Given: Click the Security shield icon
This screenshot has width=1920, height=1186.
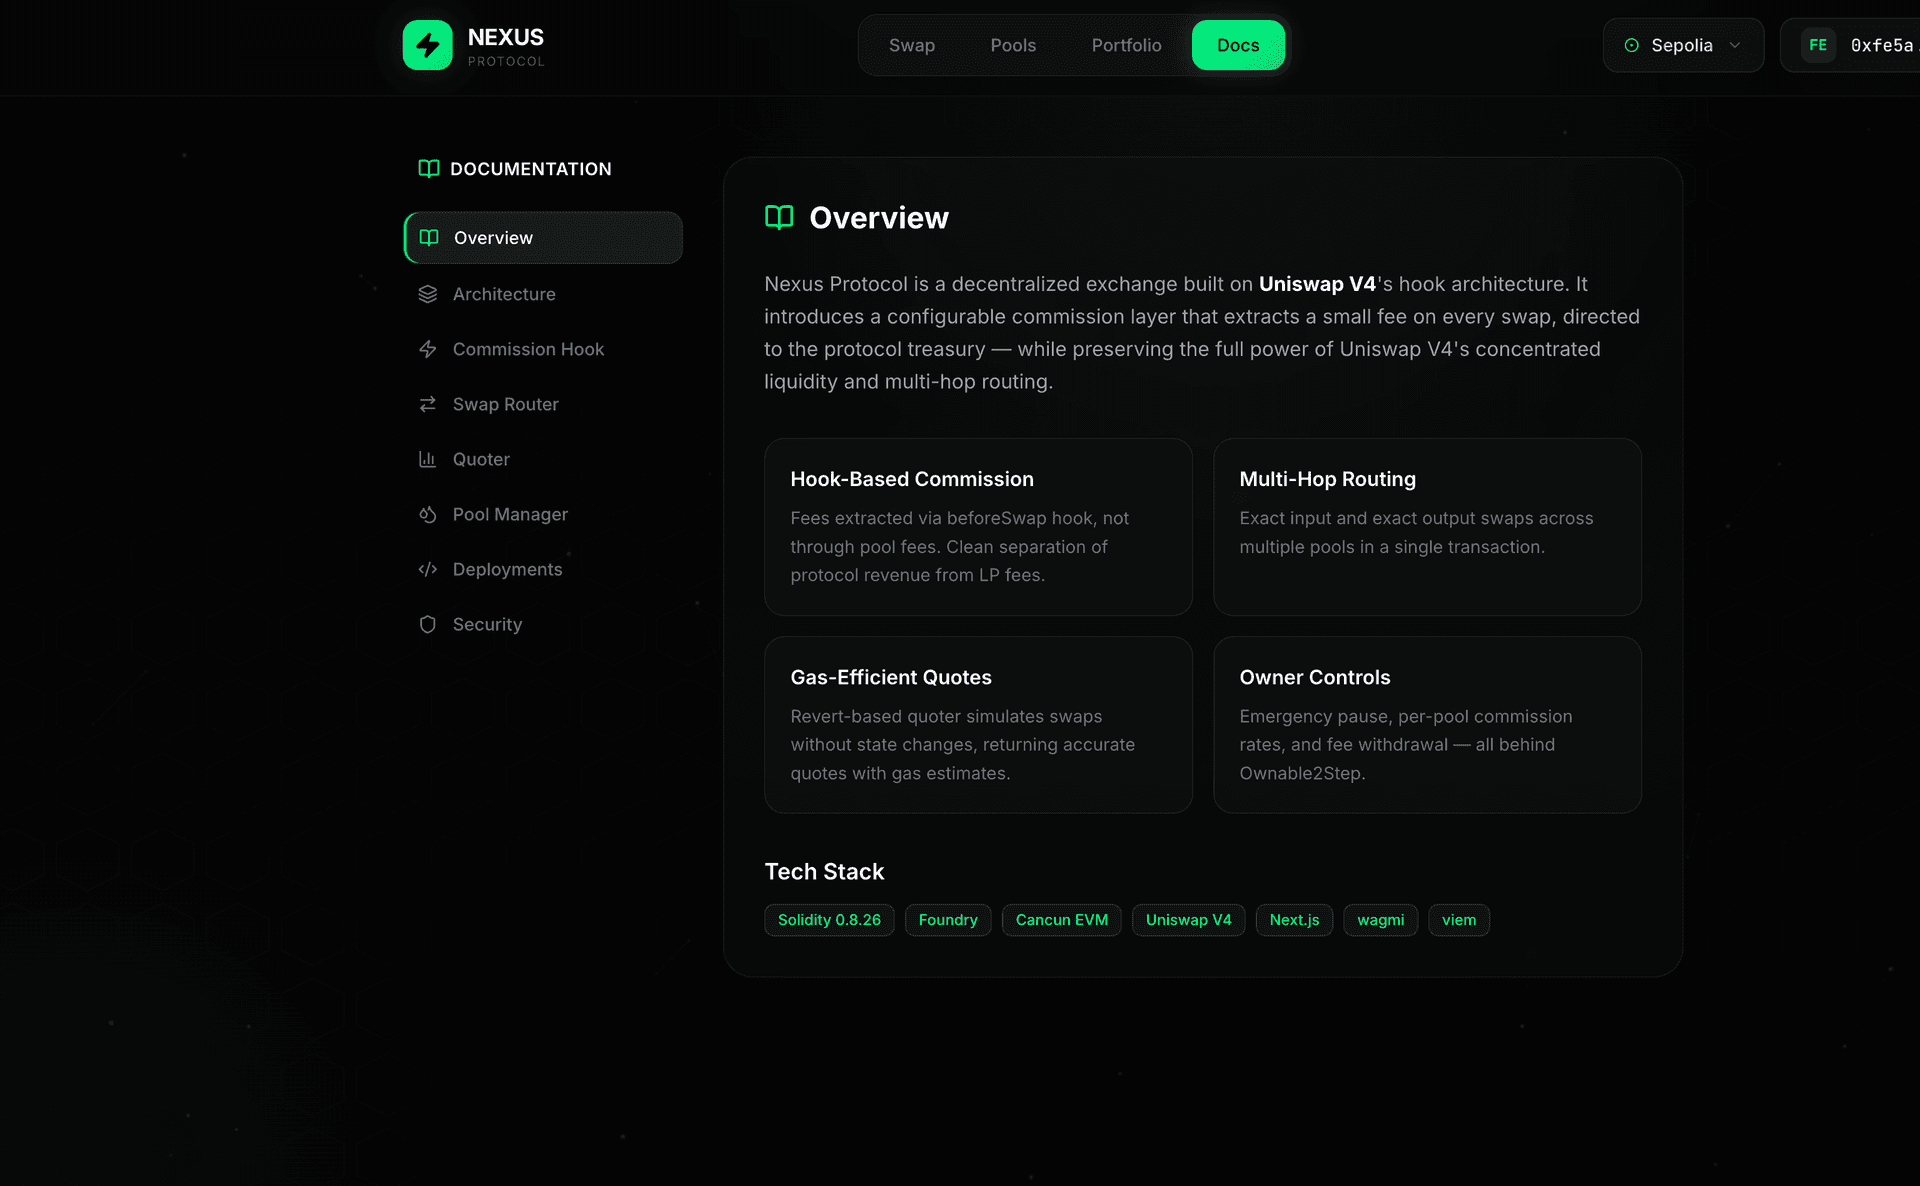Looking at the screenshot, I should click(x=428, y=624).
